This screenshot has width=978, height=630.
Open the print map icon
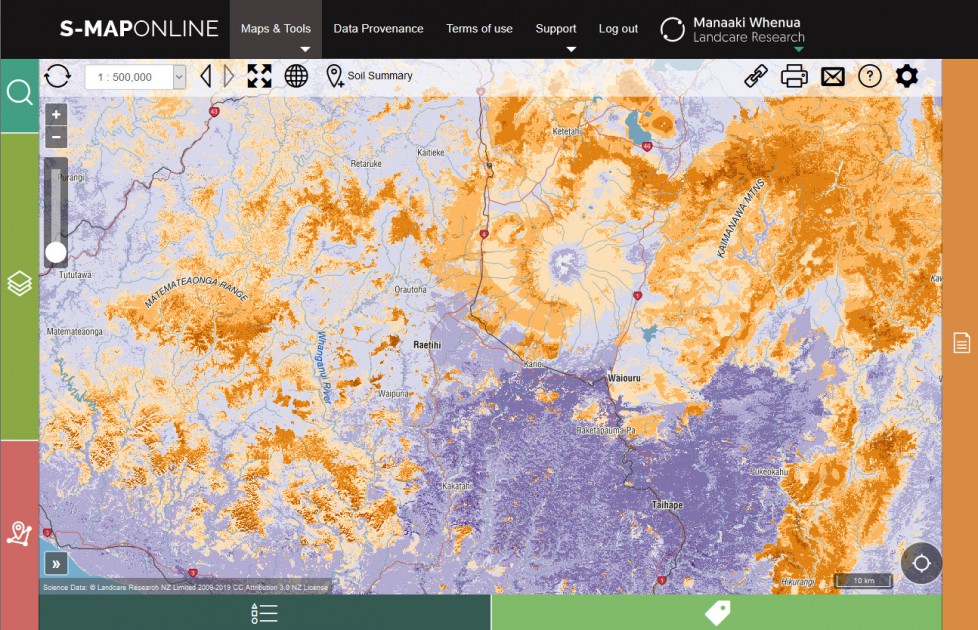[x=793, y=75]
